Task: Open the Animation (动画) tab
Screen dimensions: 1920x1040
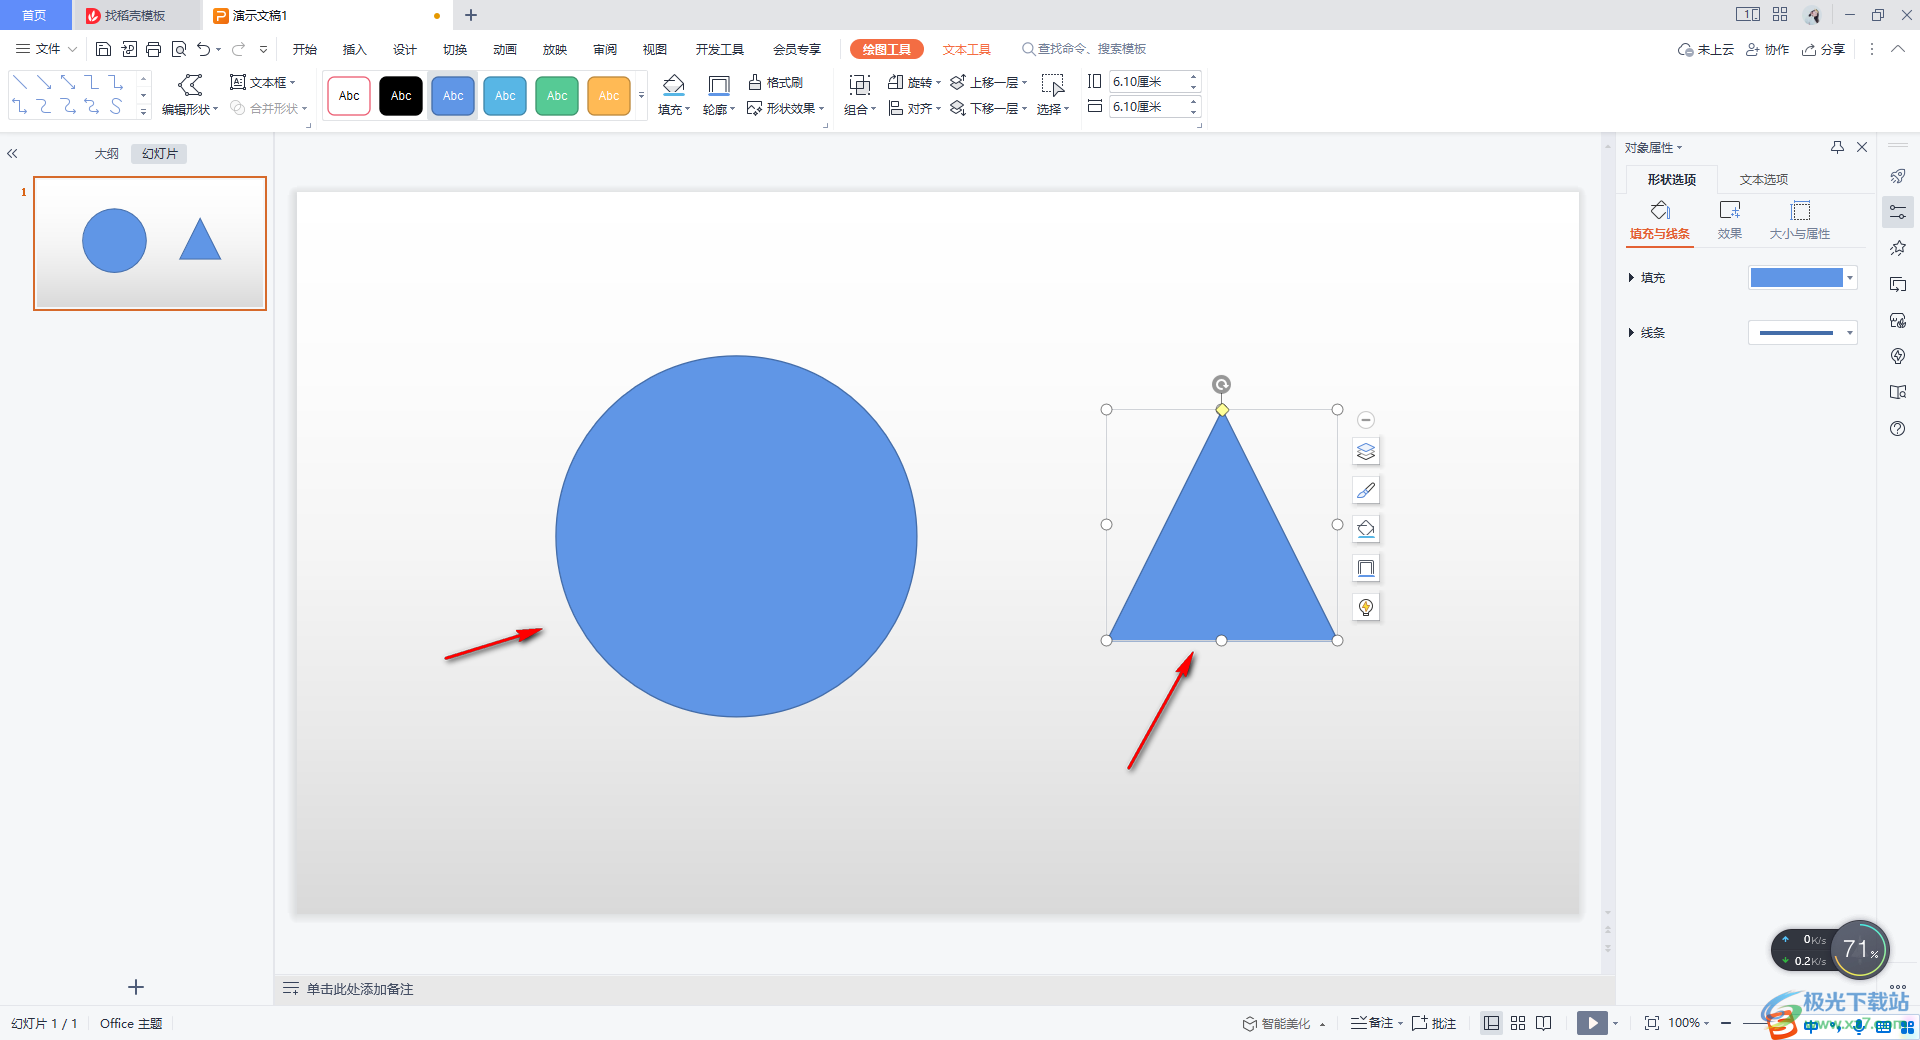Action: [505, 49]
